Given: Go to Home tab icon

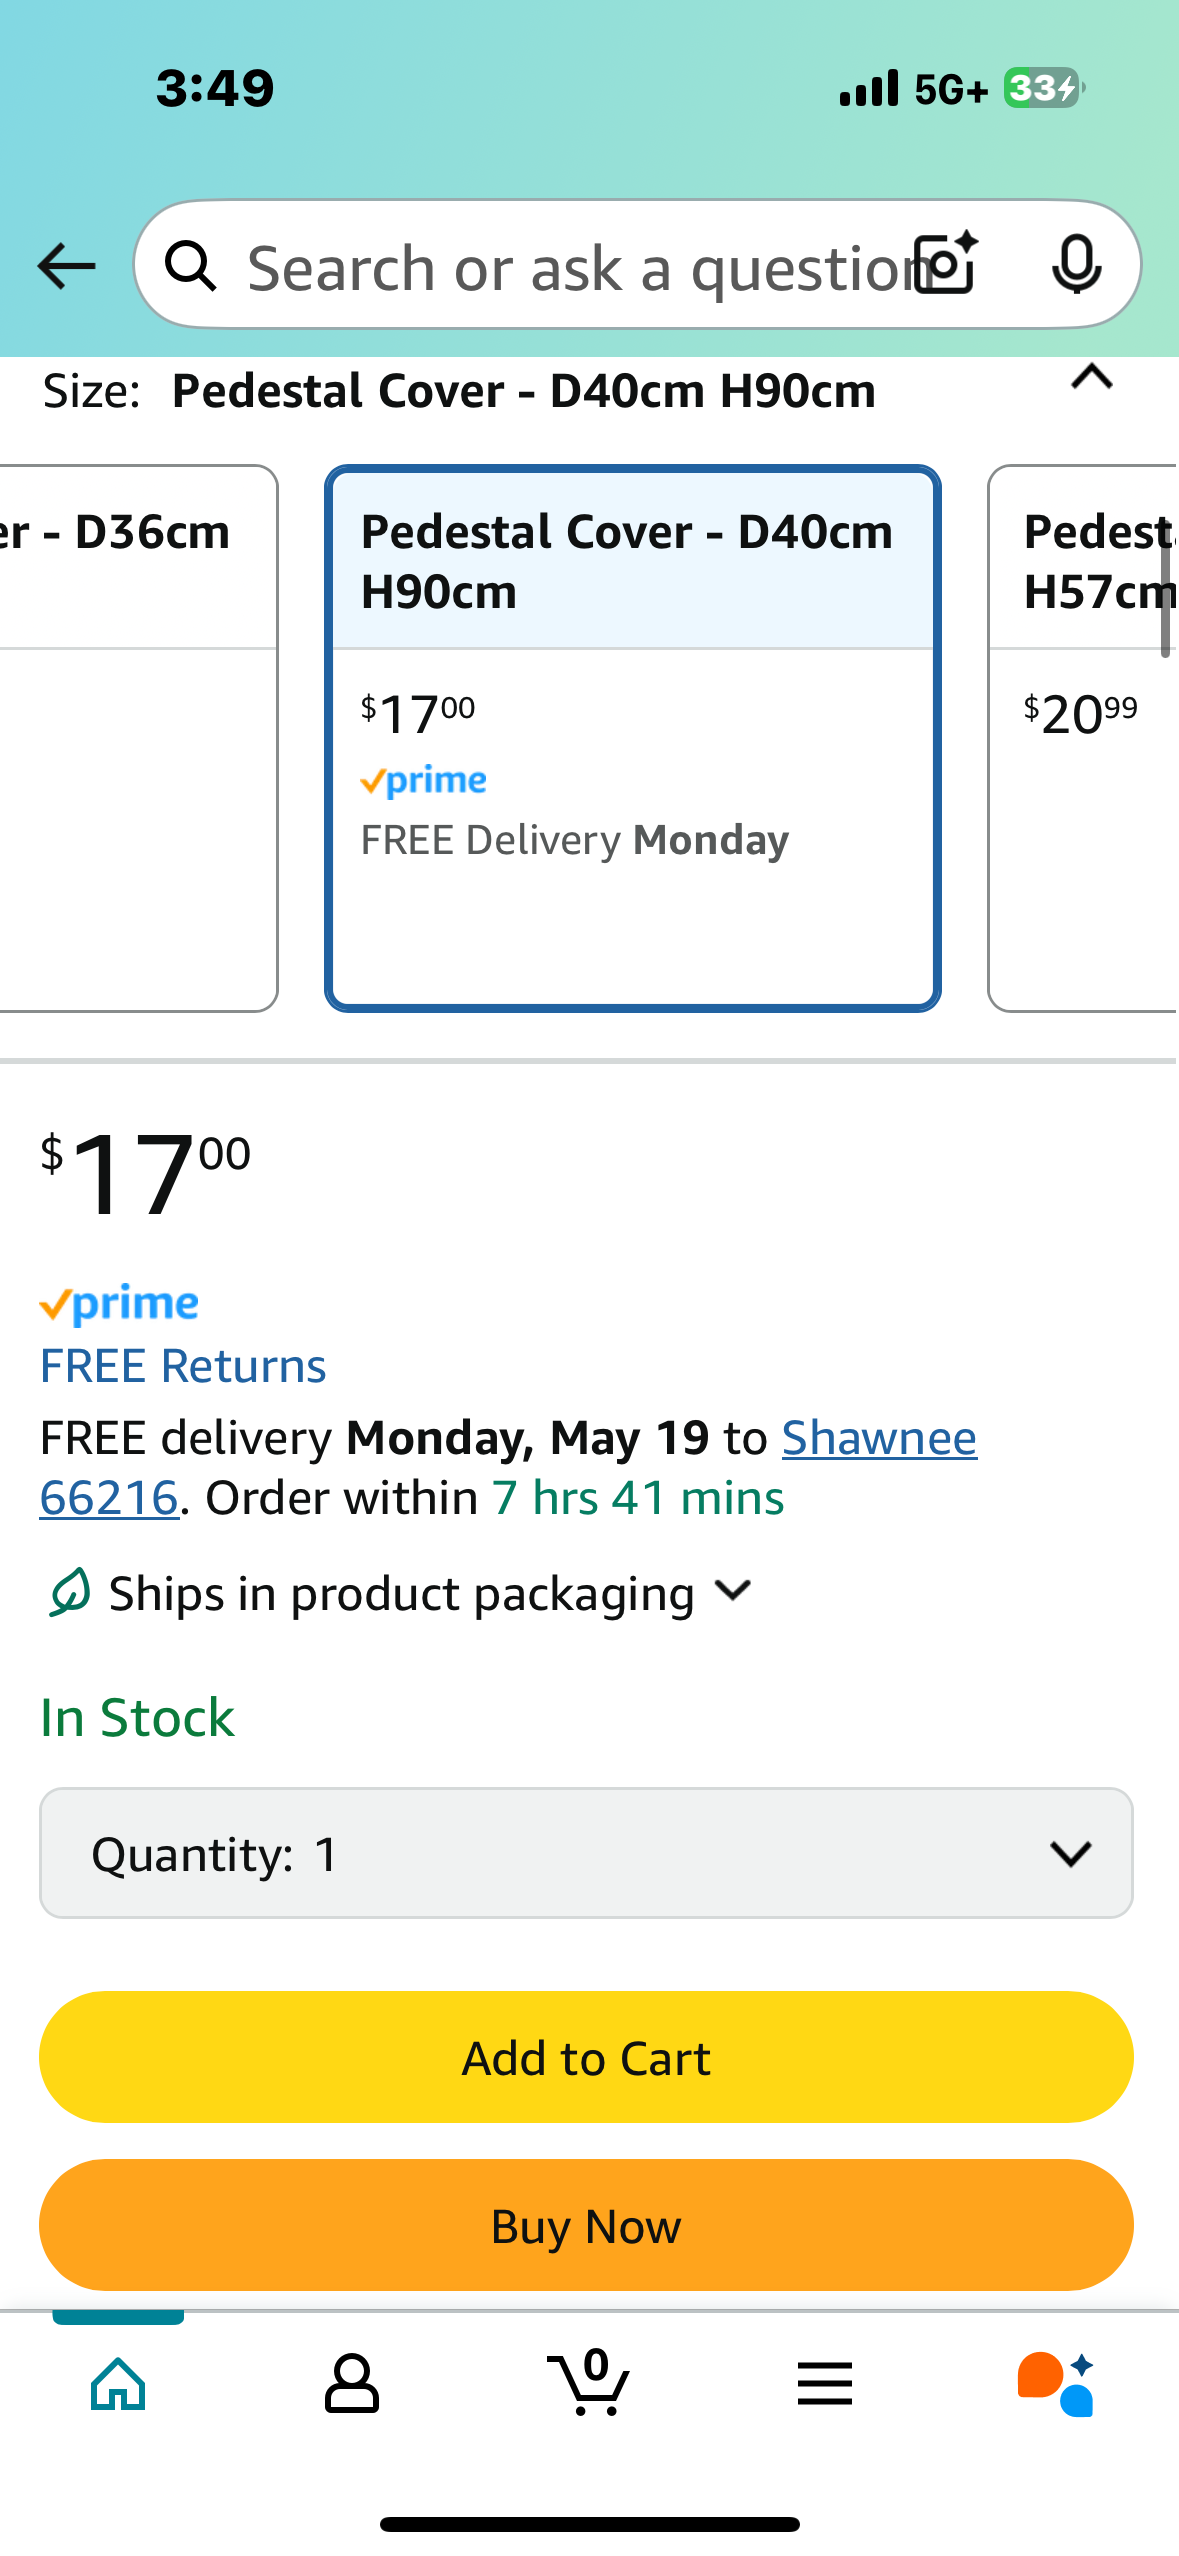Looking at the screenshot, I should tap(118, 2384).
